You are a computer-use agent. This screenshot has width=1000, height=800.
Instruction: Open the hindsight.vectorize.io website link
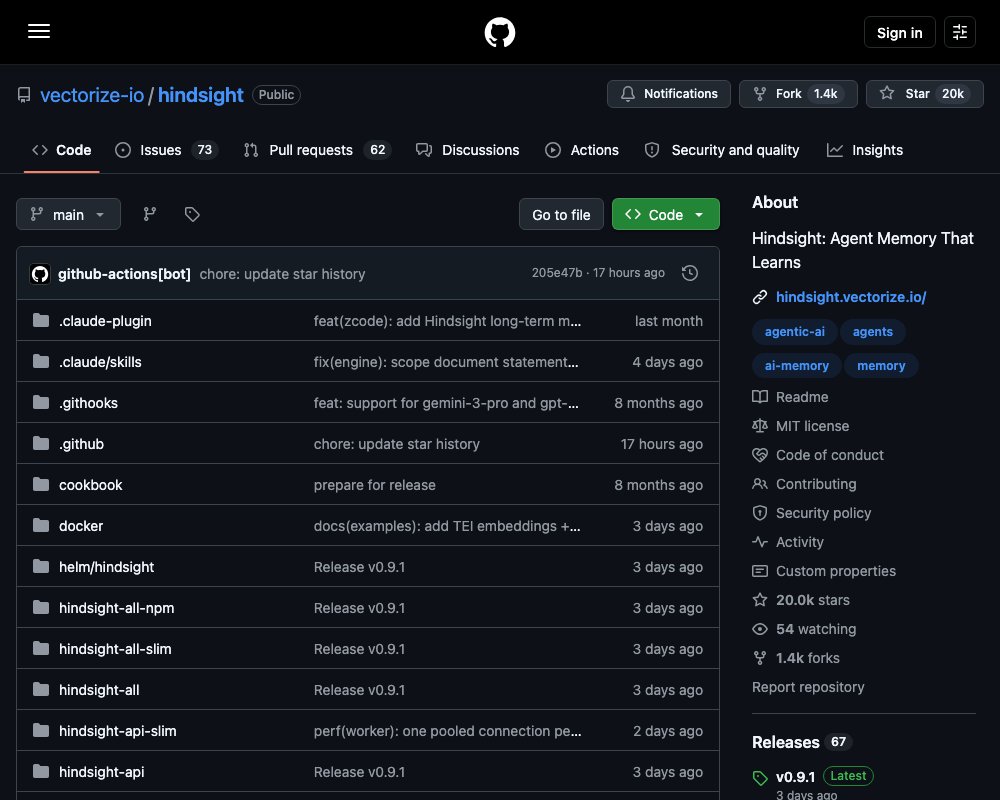click(x=851, y=297)
